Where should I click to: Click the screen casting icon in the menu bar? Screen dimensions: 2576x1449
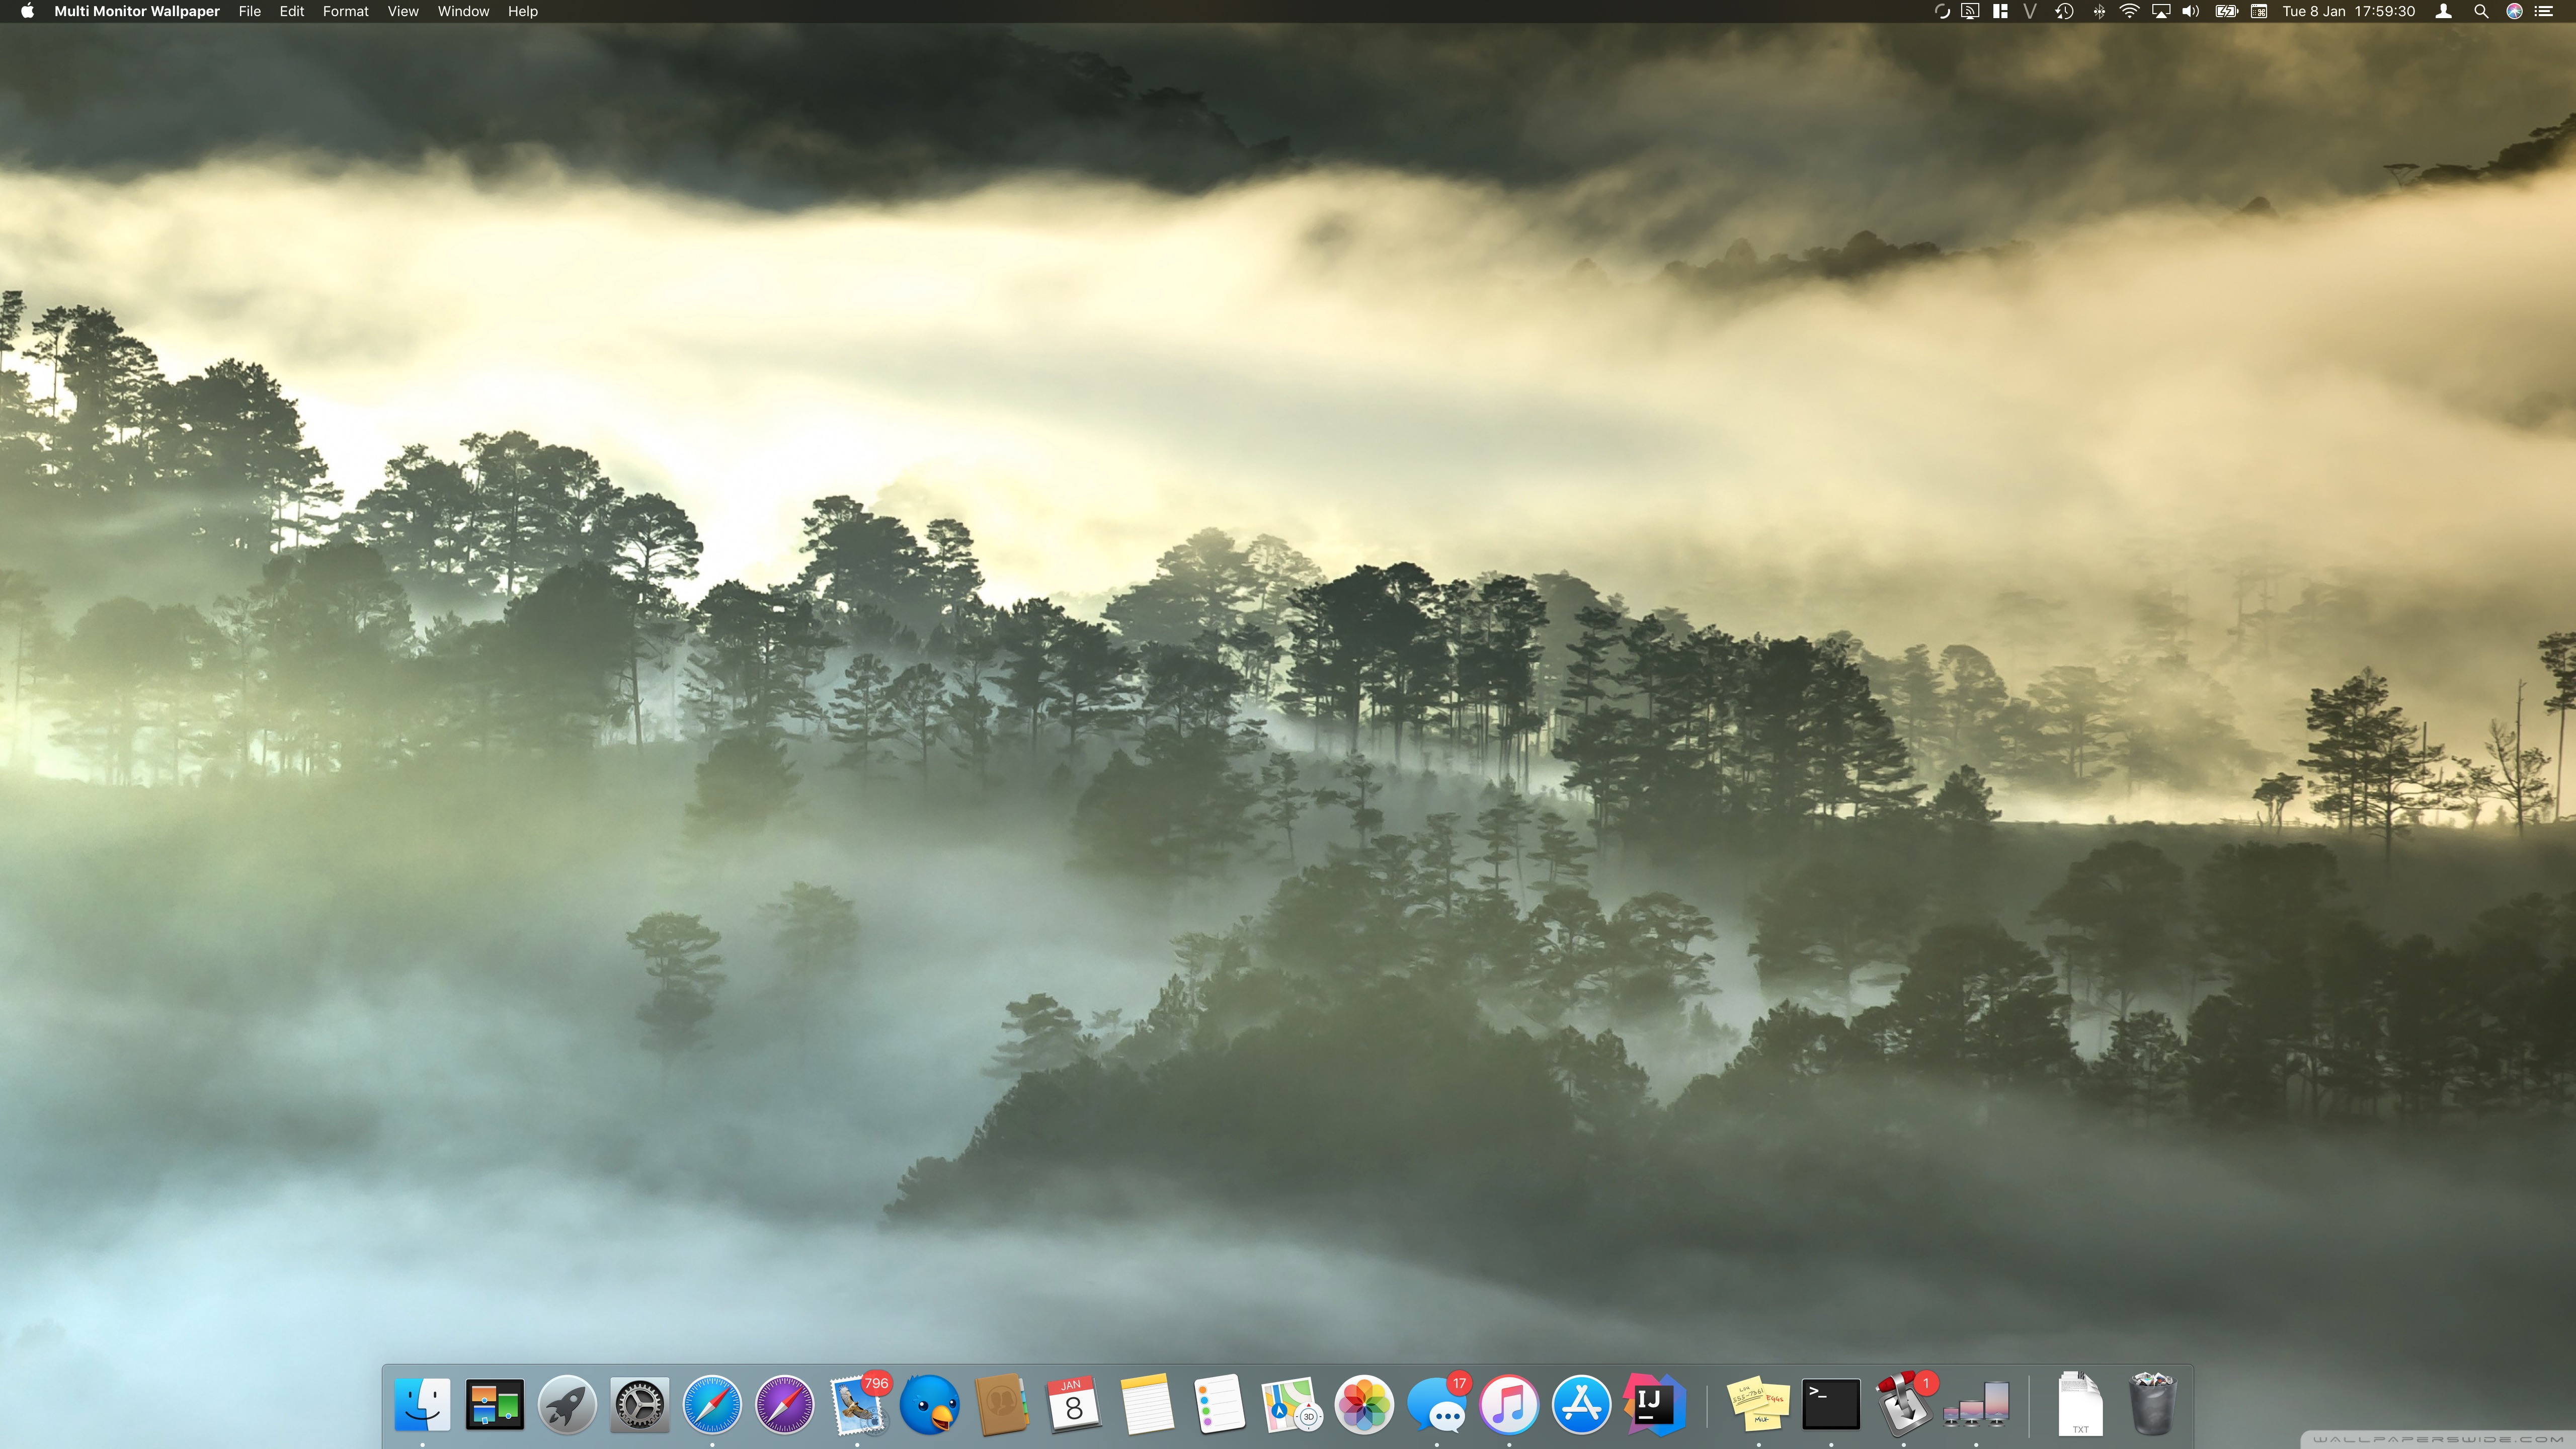(x=1970, y=11)
